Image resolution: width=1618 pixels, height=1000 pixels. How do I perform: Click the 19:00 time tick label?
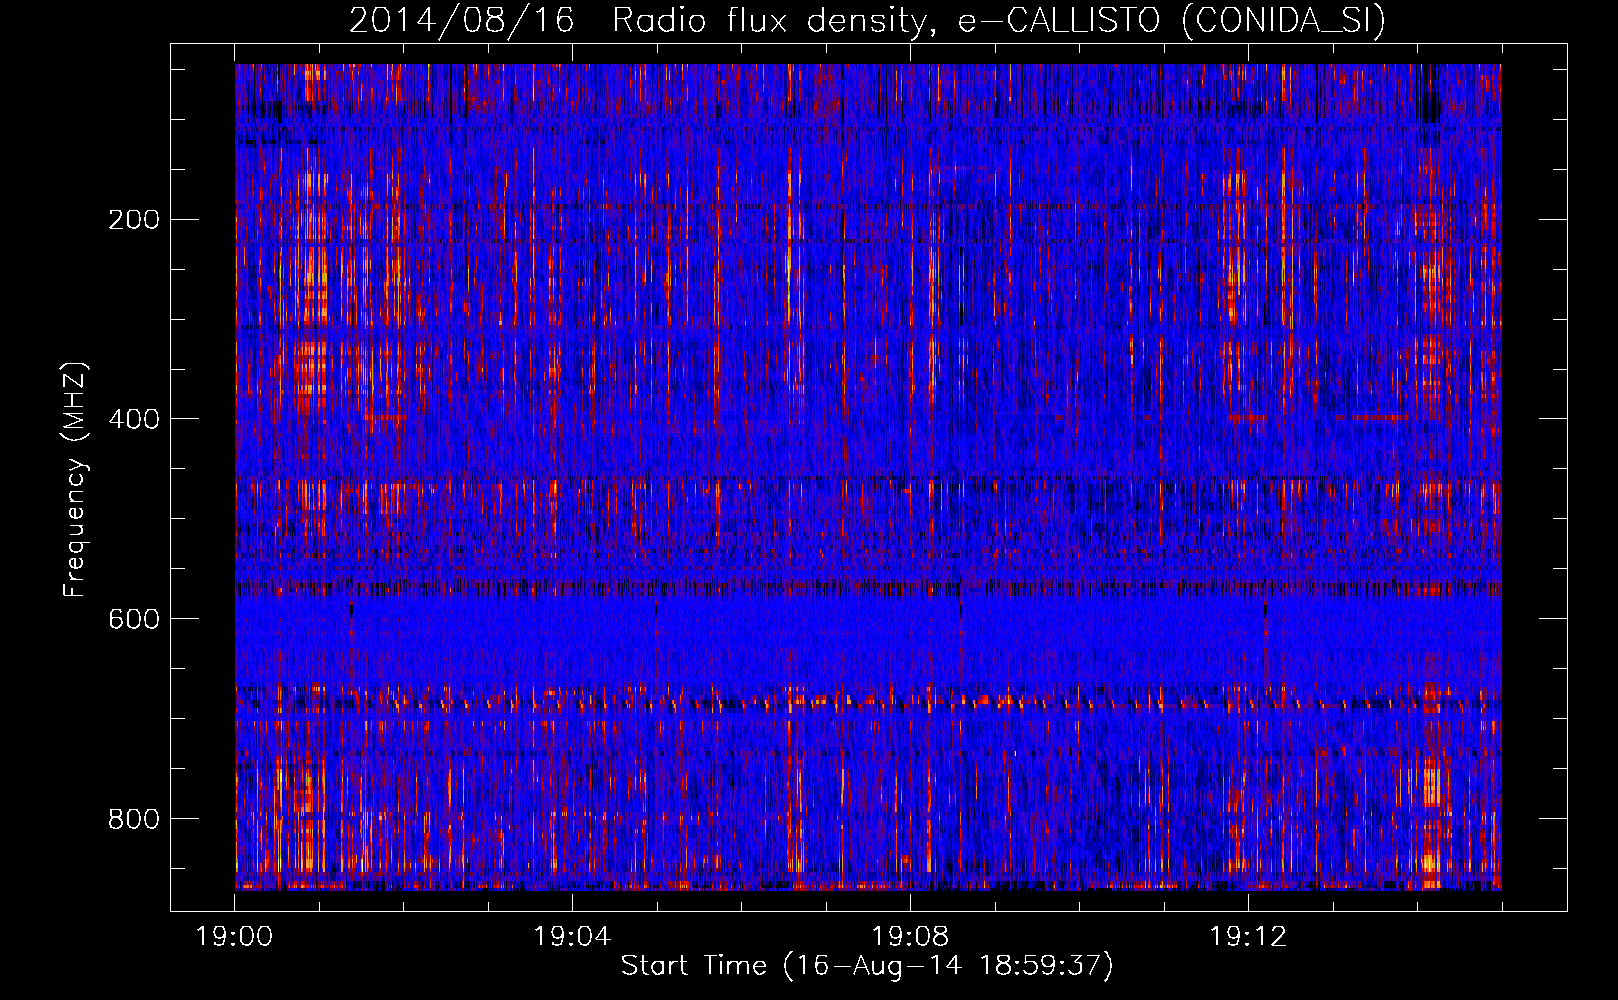(x=234, y=937)
